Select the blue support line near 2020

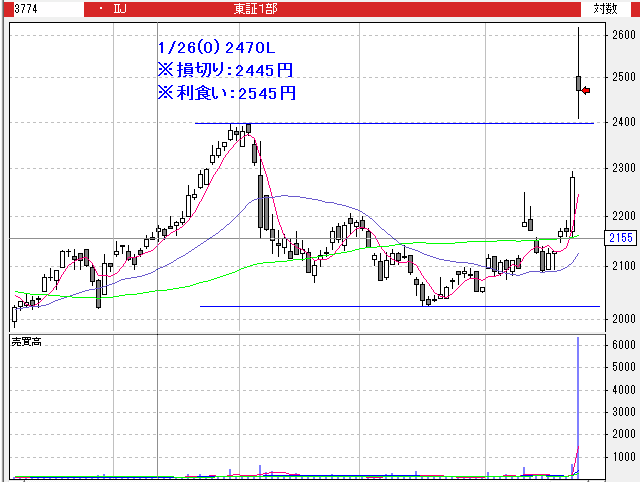400,306
